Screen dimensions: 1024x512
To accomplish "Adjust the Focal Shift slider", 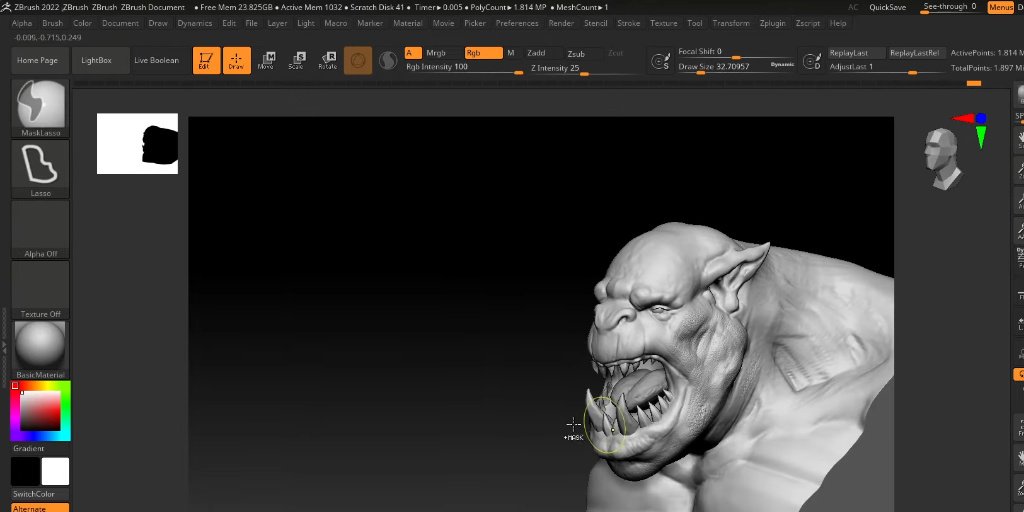I will (737, 52).
